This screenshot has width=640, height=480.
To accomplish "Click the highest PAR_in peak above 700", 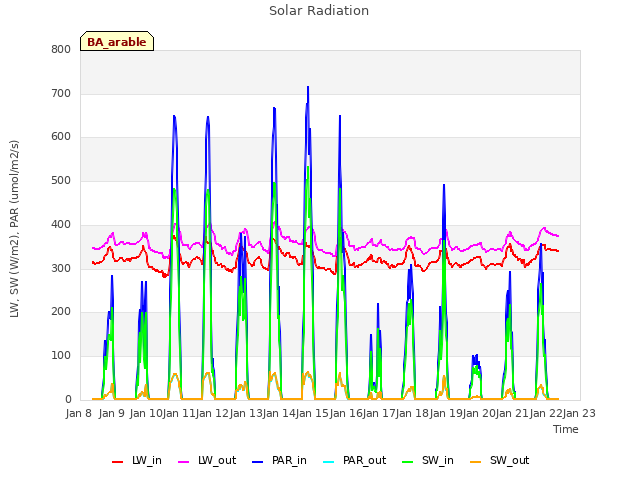I will (308, 87).
